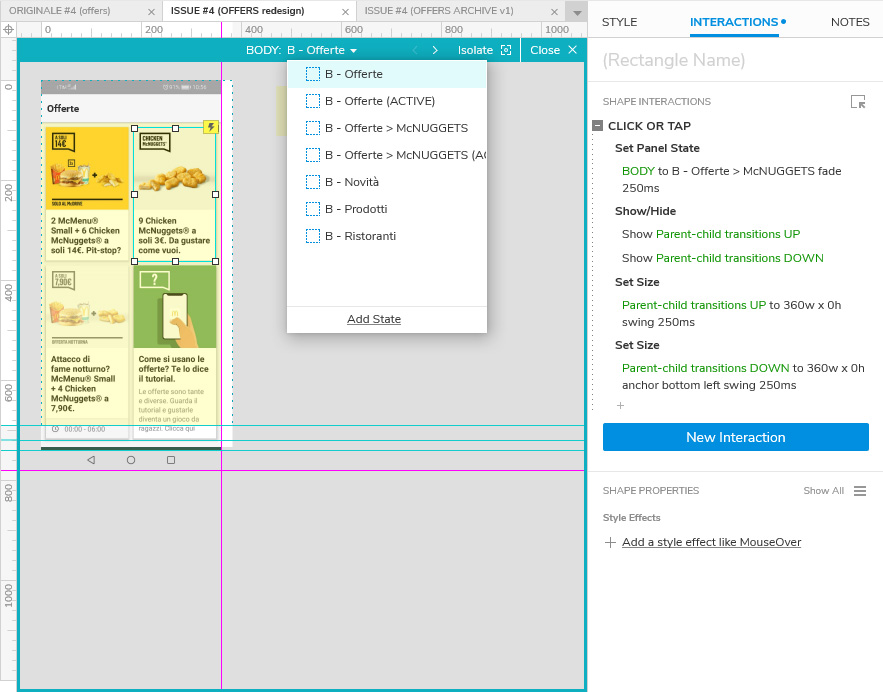Close the dynamic panel state editor
883x692 pixels.
[553, 50]
